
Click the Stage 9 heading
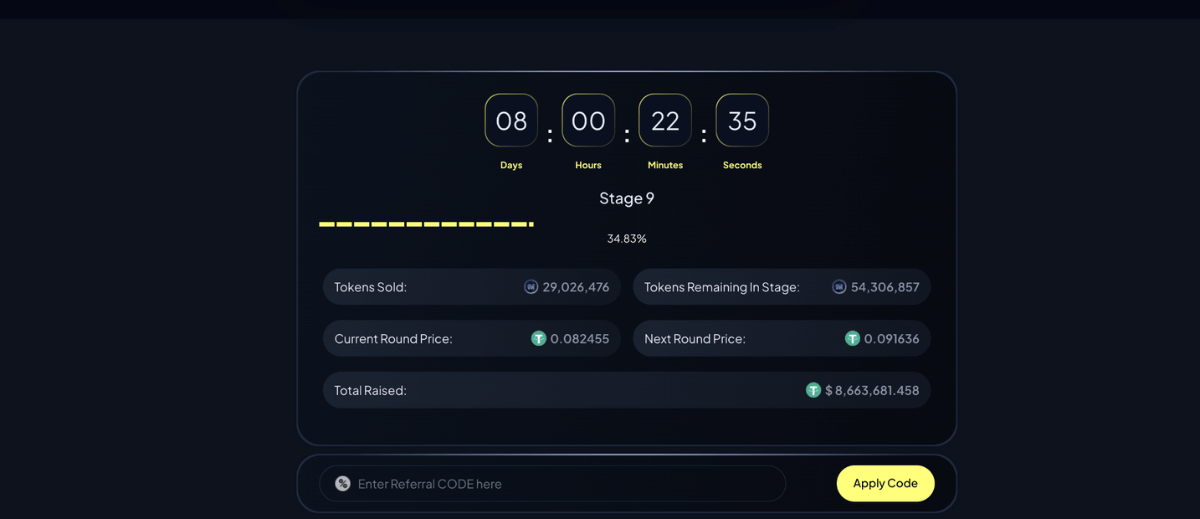pyautogui.click(x=626, y=198)
